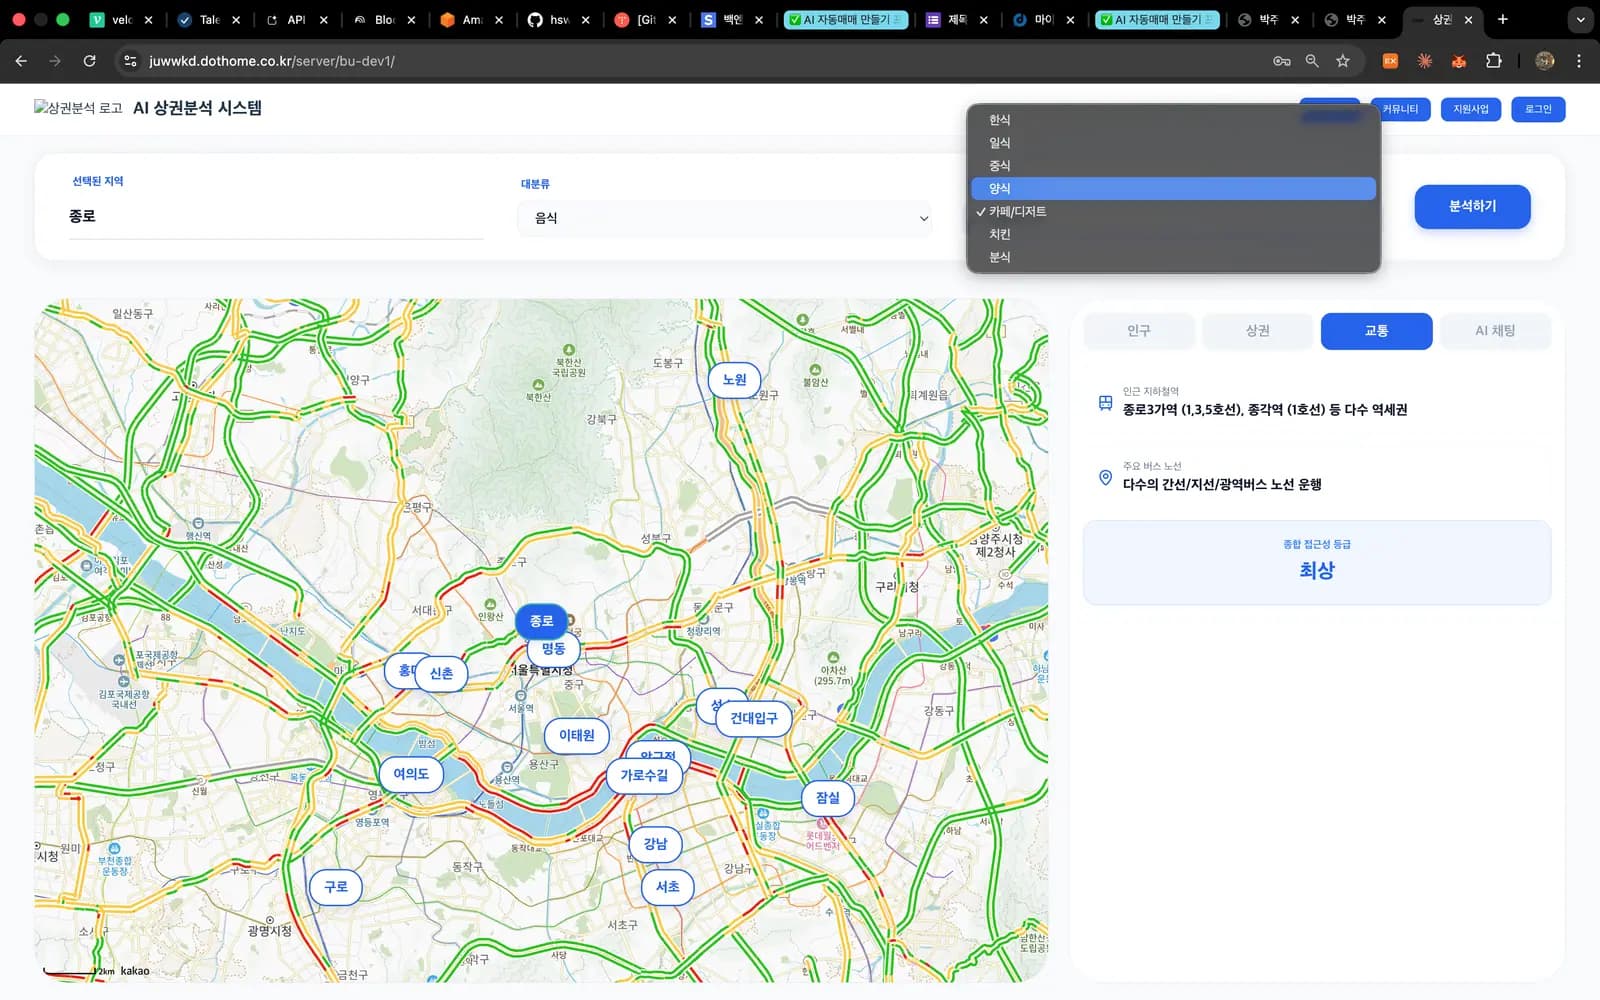1600x1000 pixels.
Task: Click the 로그인 button
Action: [1538, 109]
